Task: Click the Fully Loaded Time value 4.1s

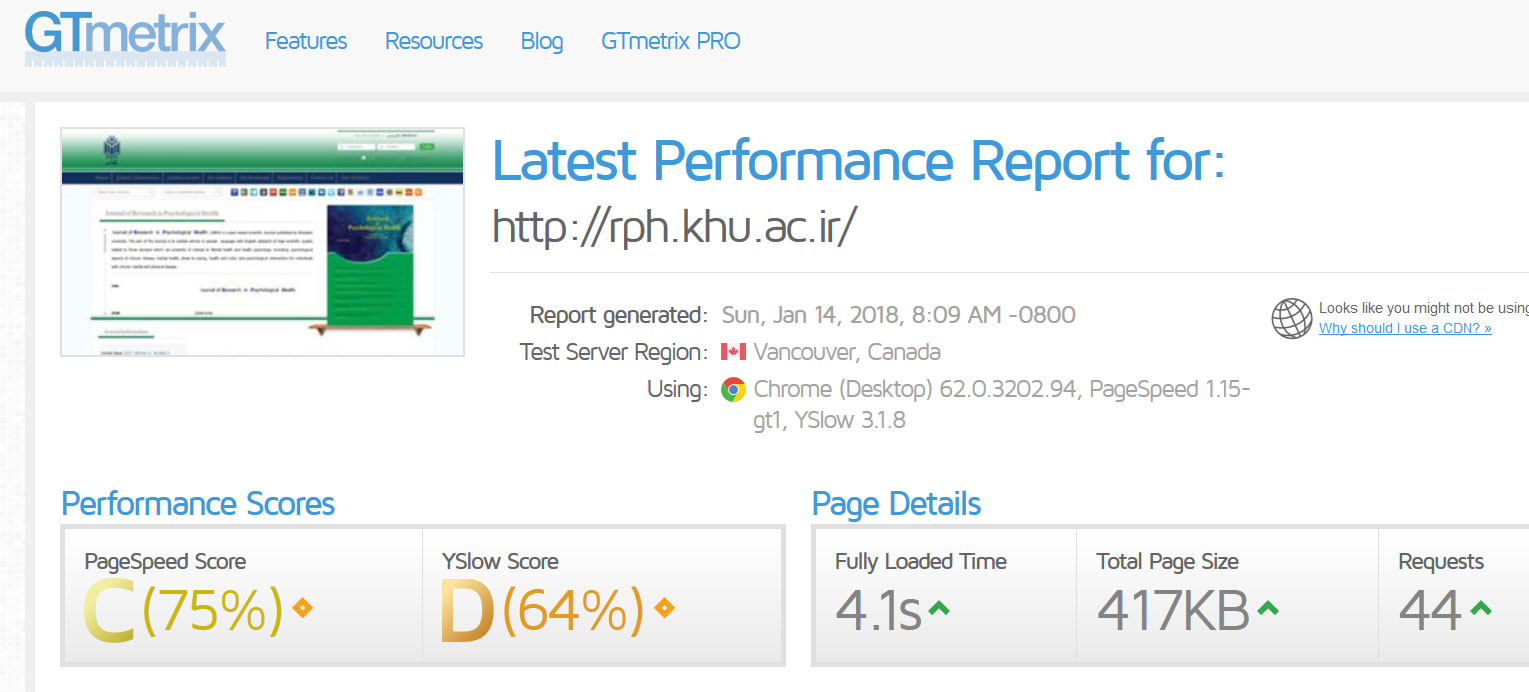Action: [877, 610]
